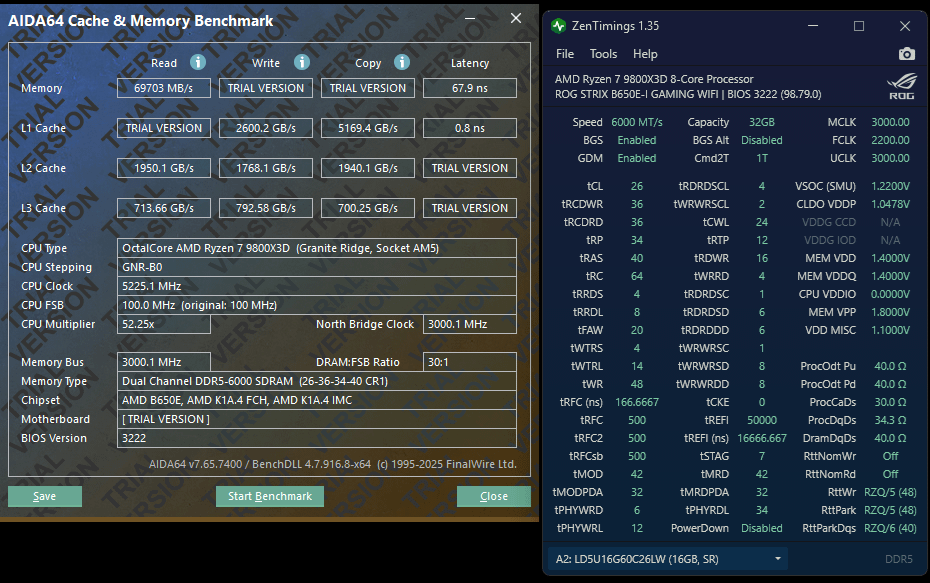Click the tRFC (ns) 166.6667 value
Image resolution: width=930 pixels, height=583 pixels.
[637, 402]
